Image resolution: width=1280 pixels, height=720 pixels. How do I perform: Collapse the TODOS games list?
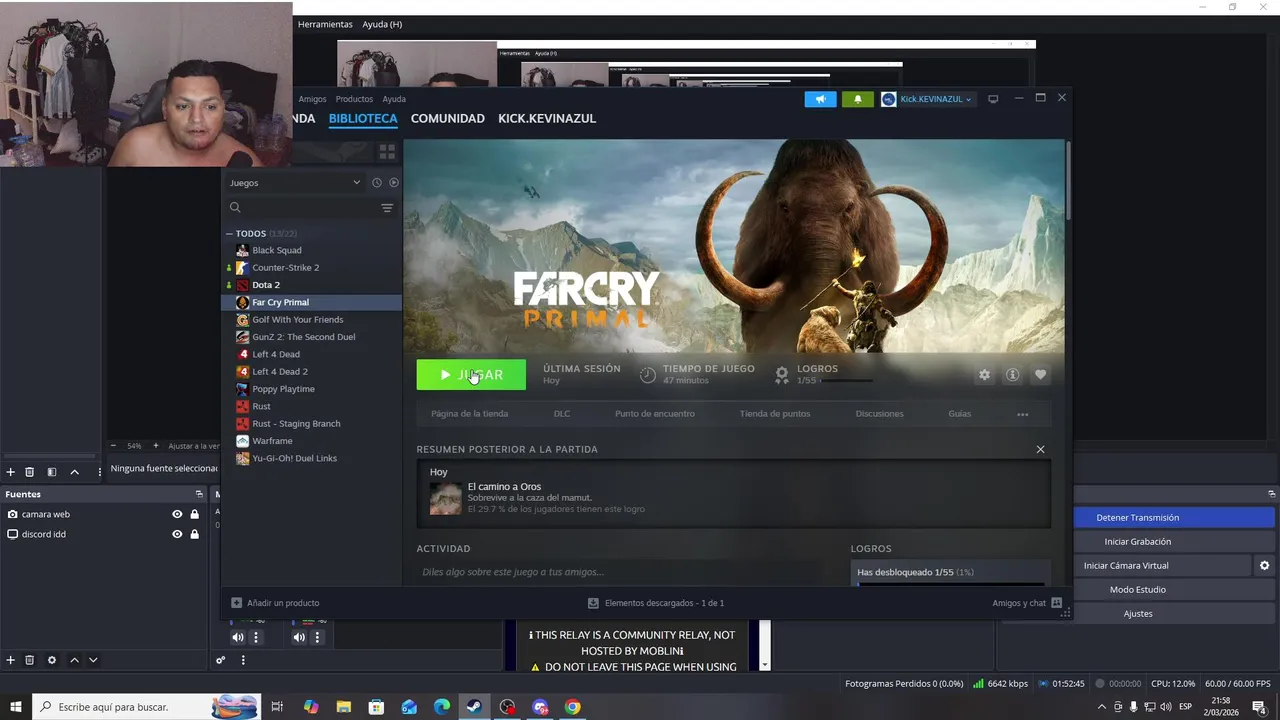tap(229, 234)
